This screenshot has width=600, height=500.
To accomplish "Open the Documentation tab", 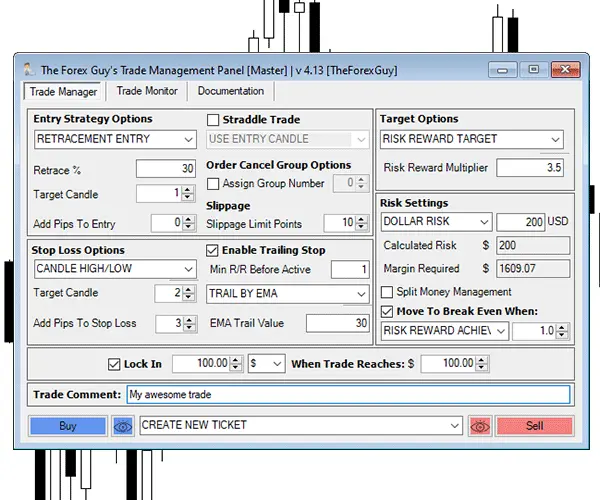I will pos(231,91).
